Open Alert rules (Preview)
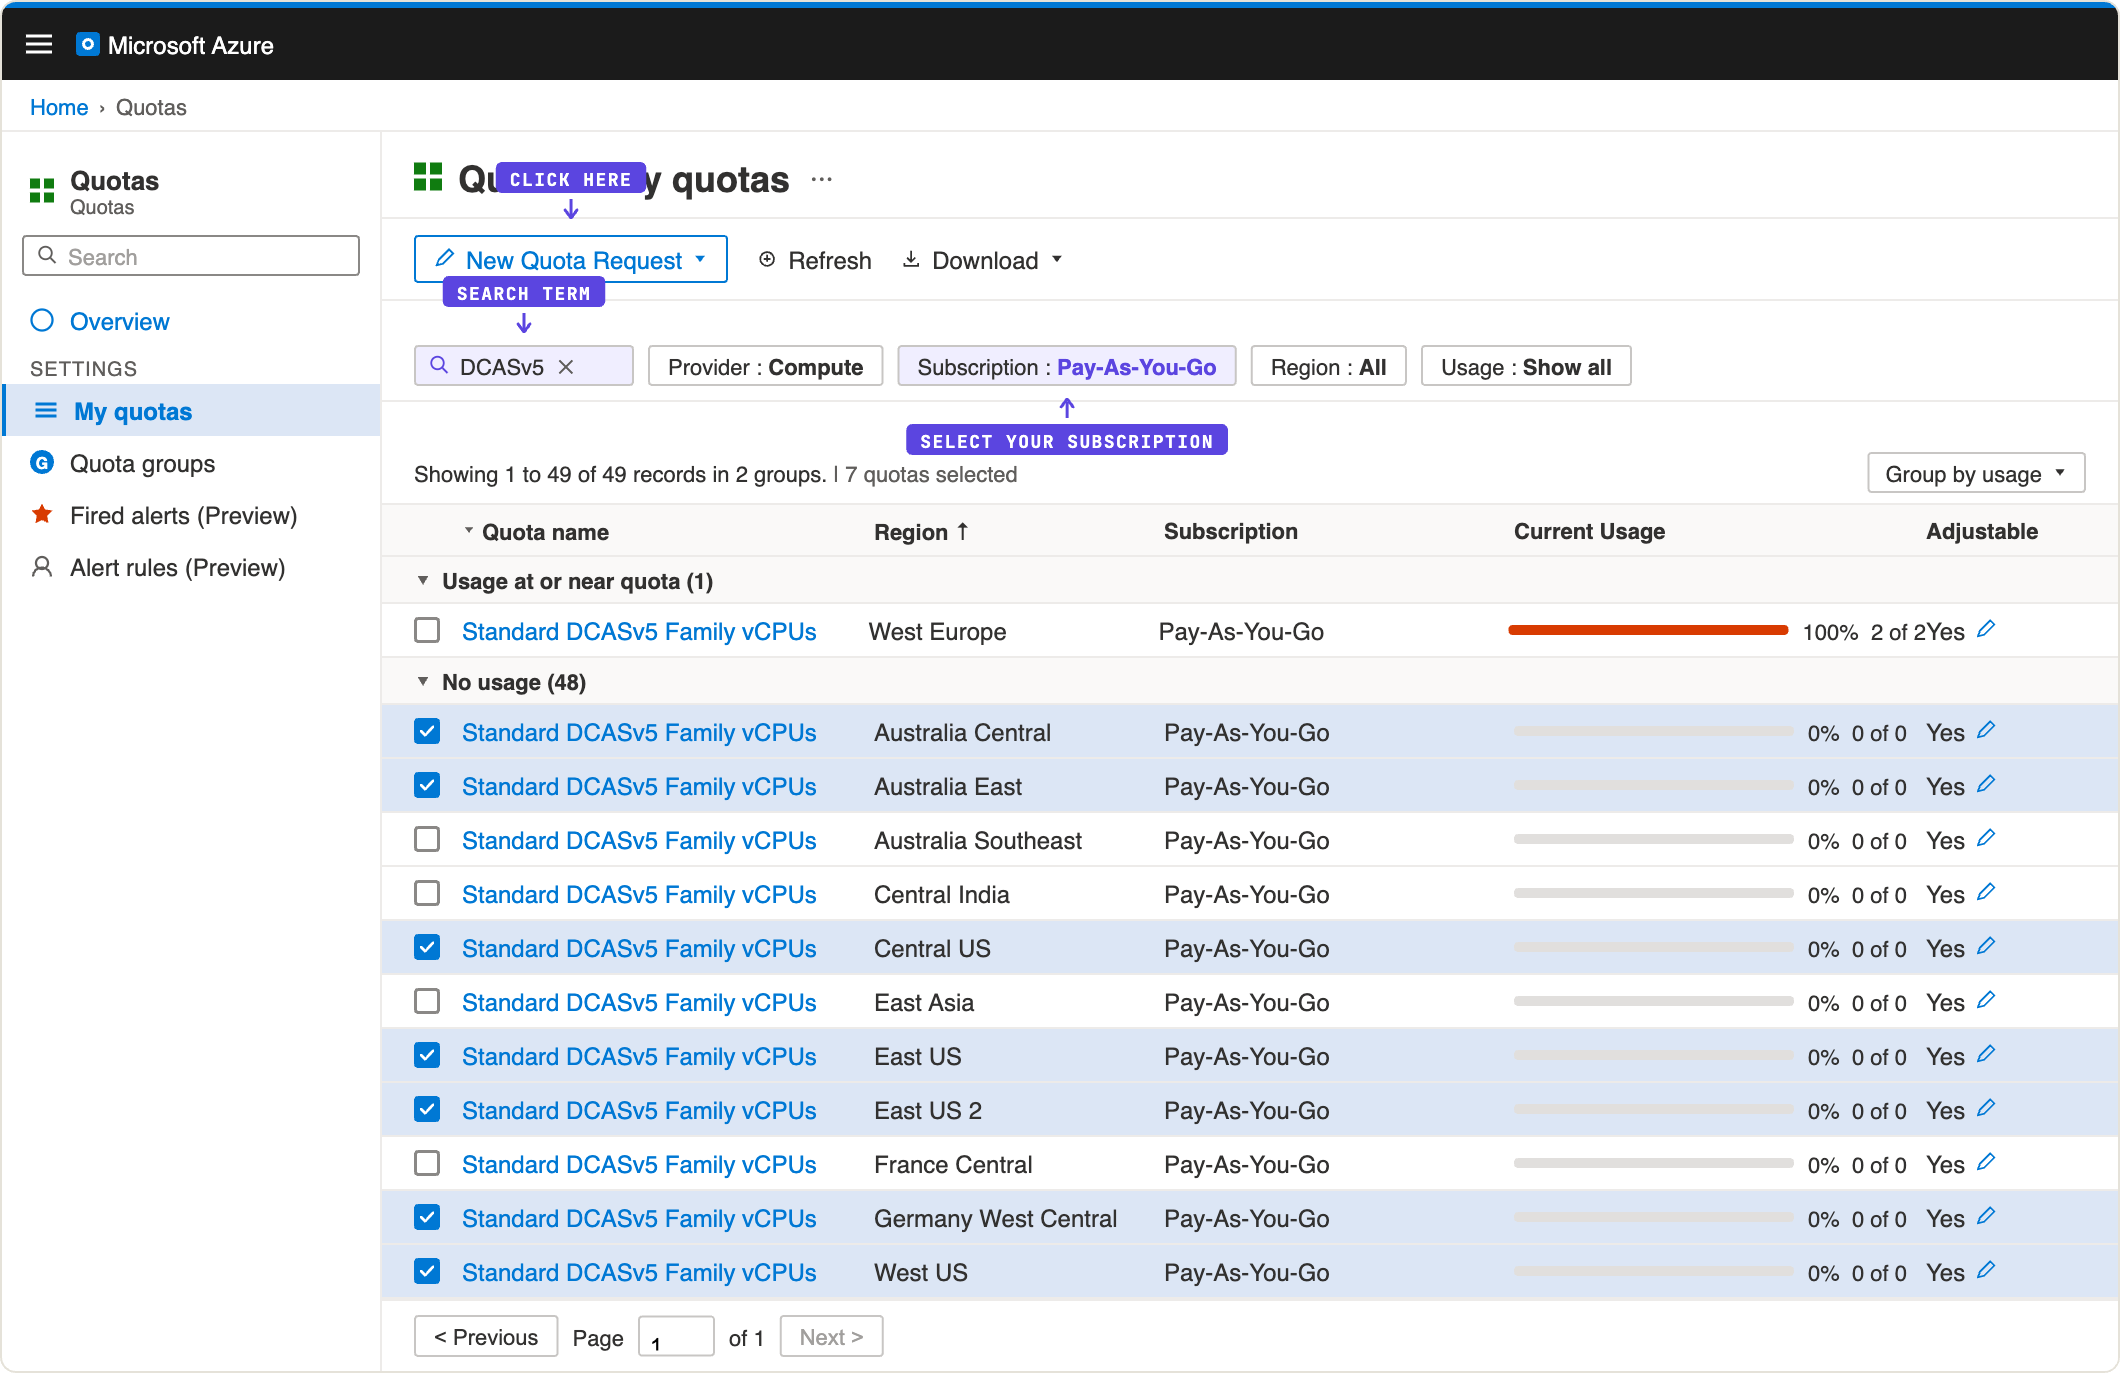This screenshot has height=1374, width=2120. pyautogui.click(x=178, y=568)
